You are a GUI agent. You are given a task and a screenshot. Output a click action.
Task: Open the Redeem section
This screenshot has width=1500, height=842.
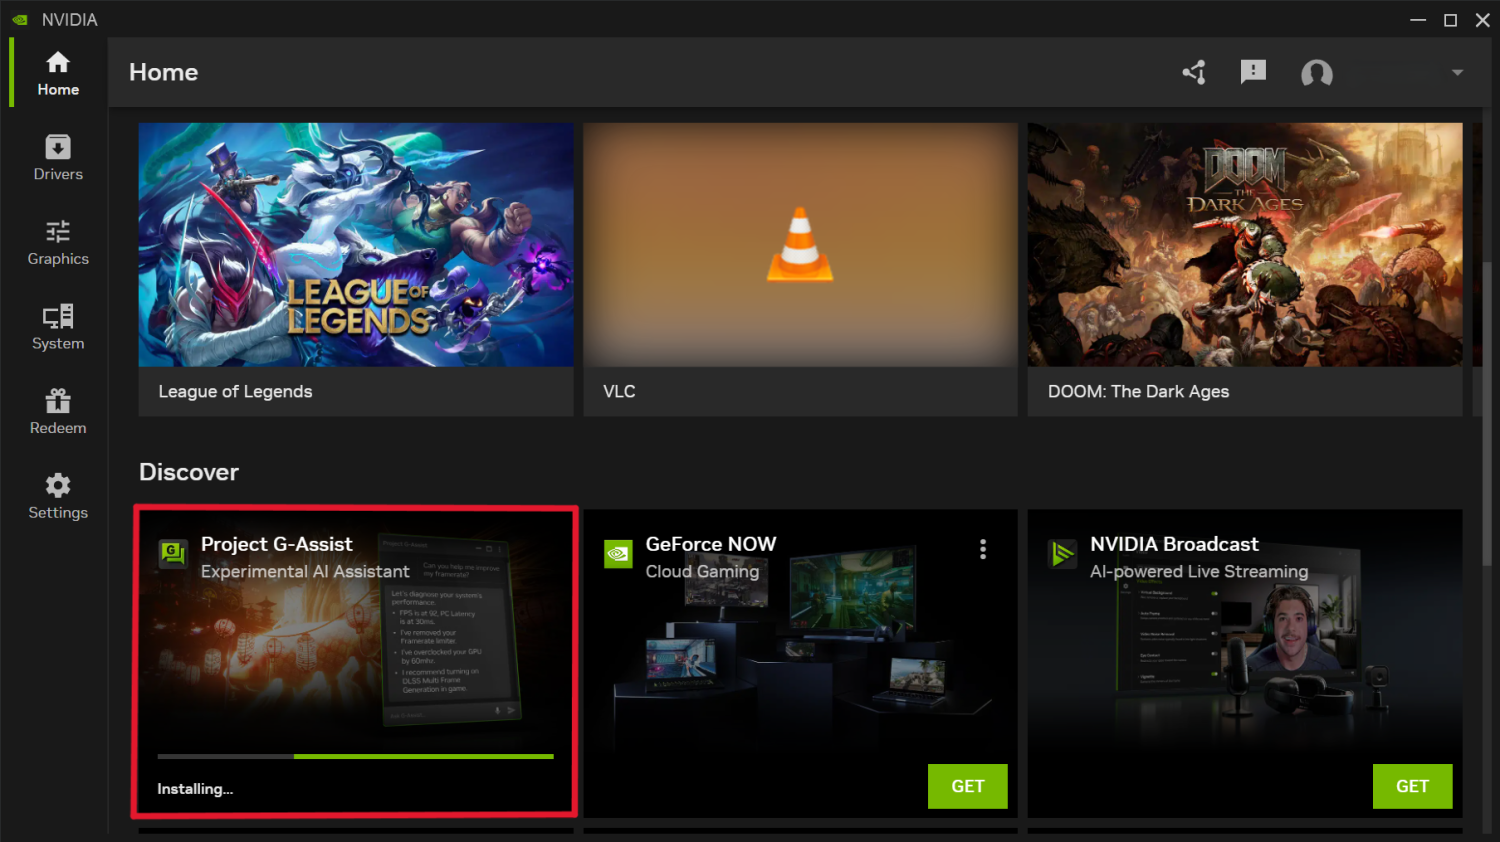[x=58, y=412]
